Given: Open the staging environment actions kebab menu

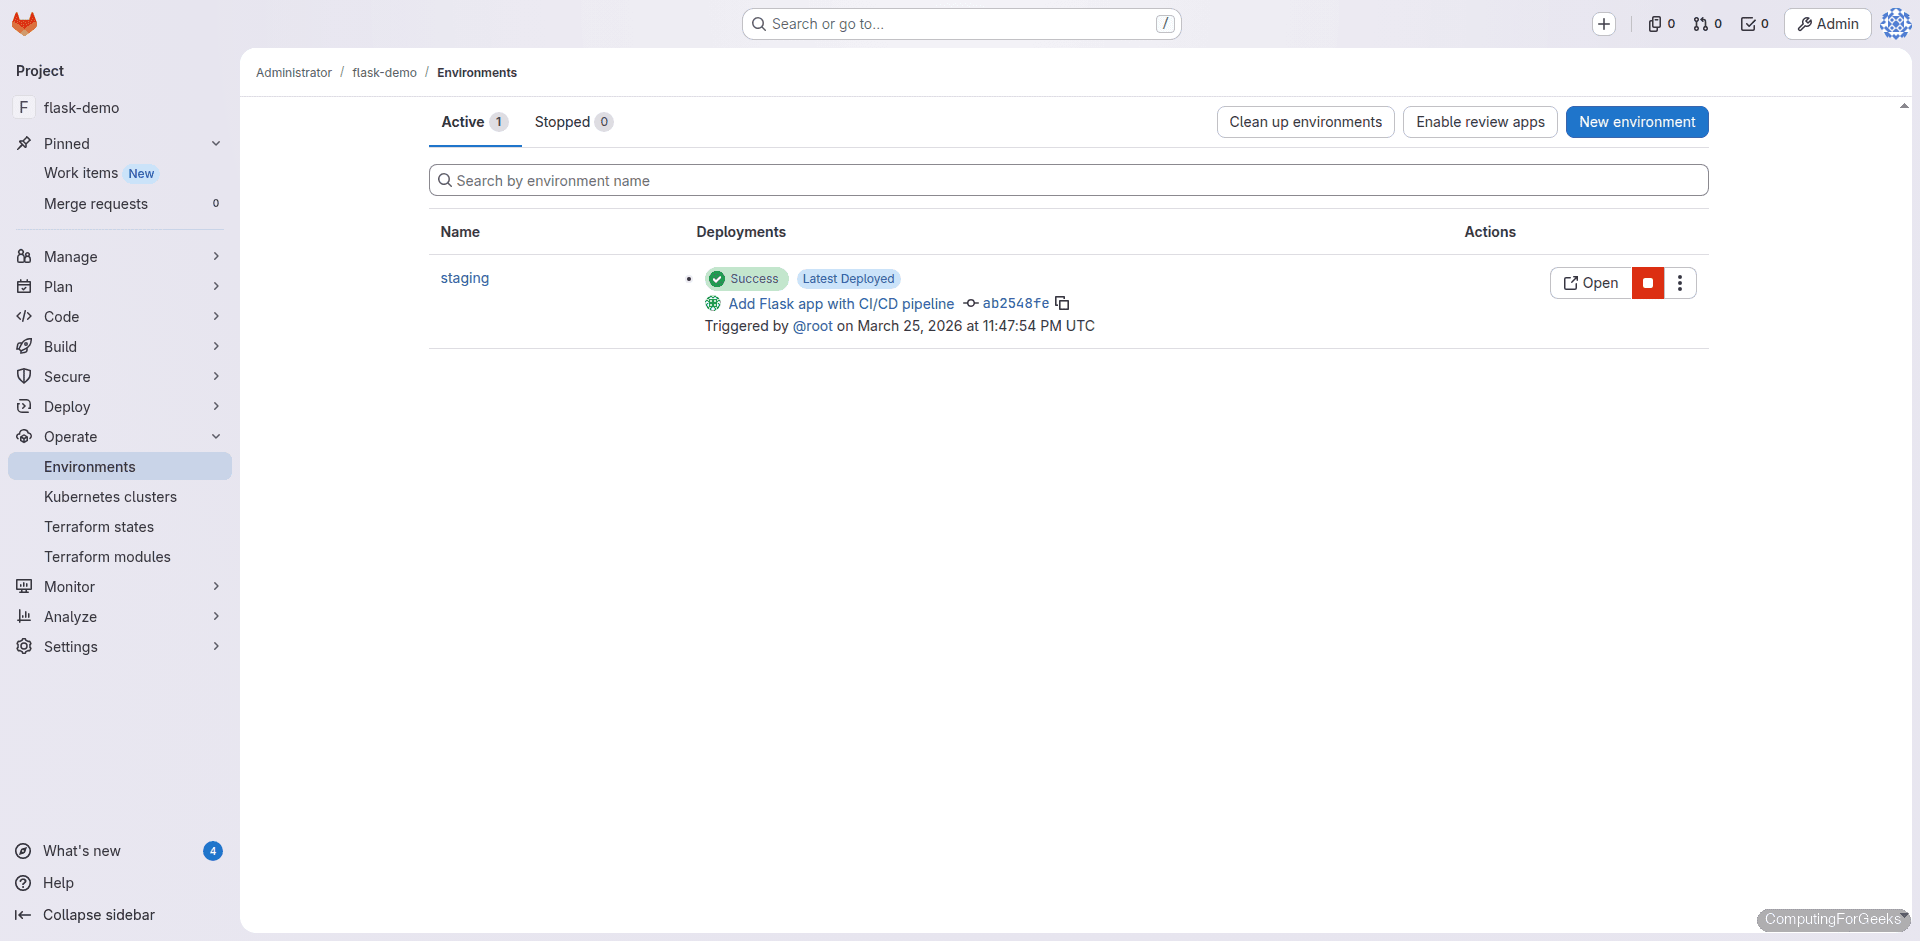Looking at the screenshot, I should (1680, 283).
